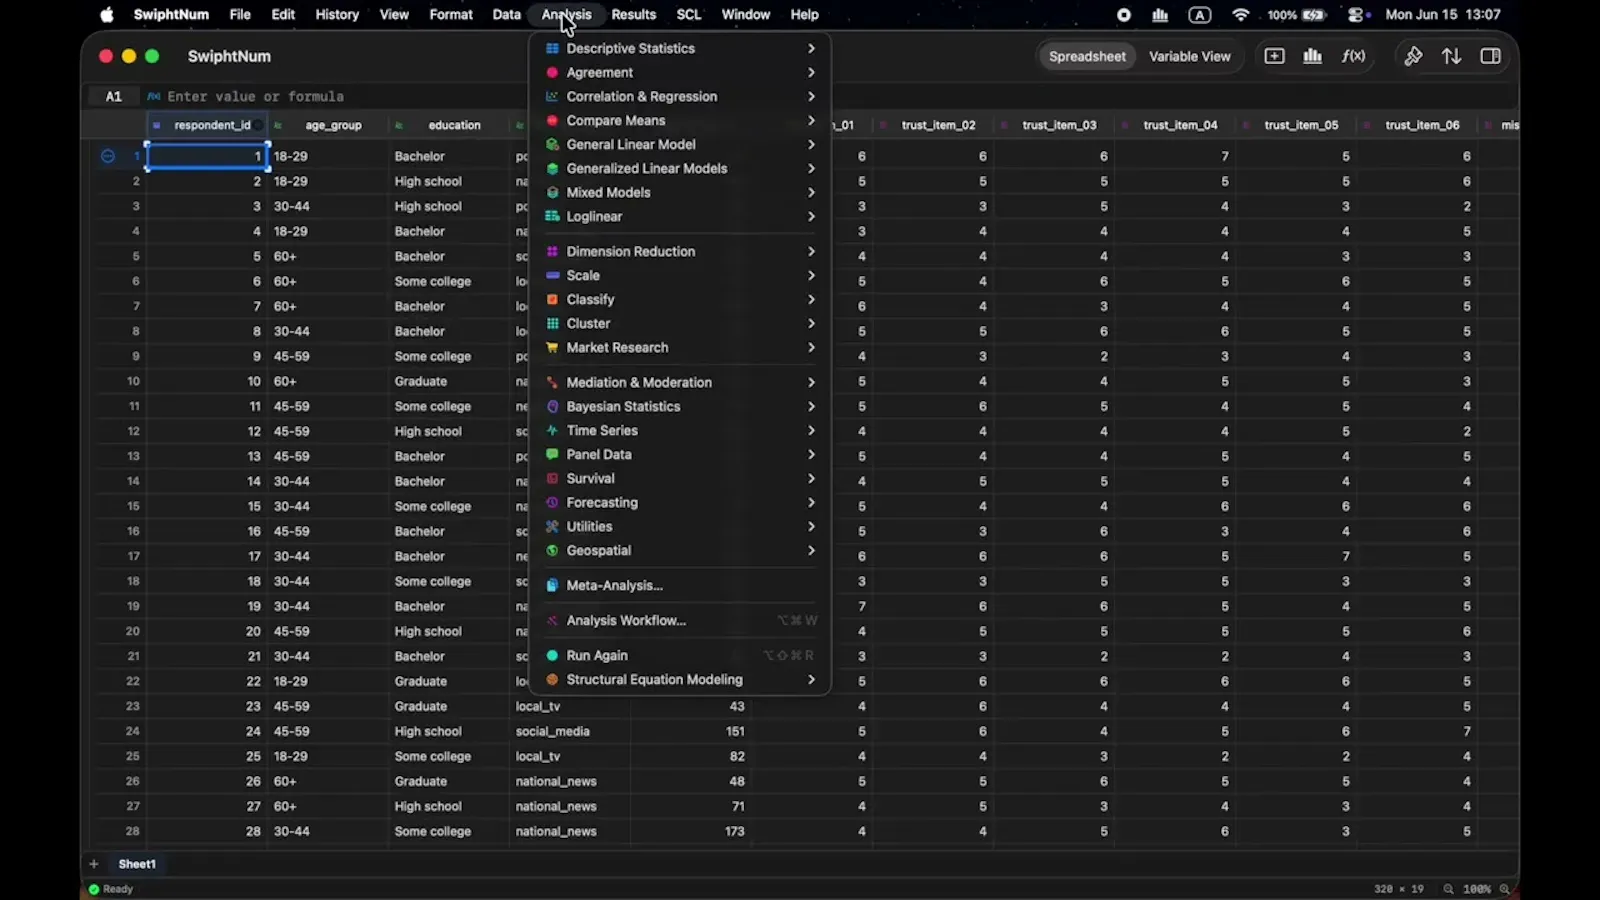
Task: Click the Market Research icon
Action: coord(552,347)
